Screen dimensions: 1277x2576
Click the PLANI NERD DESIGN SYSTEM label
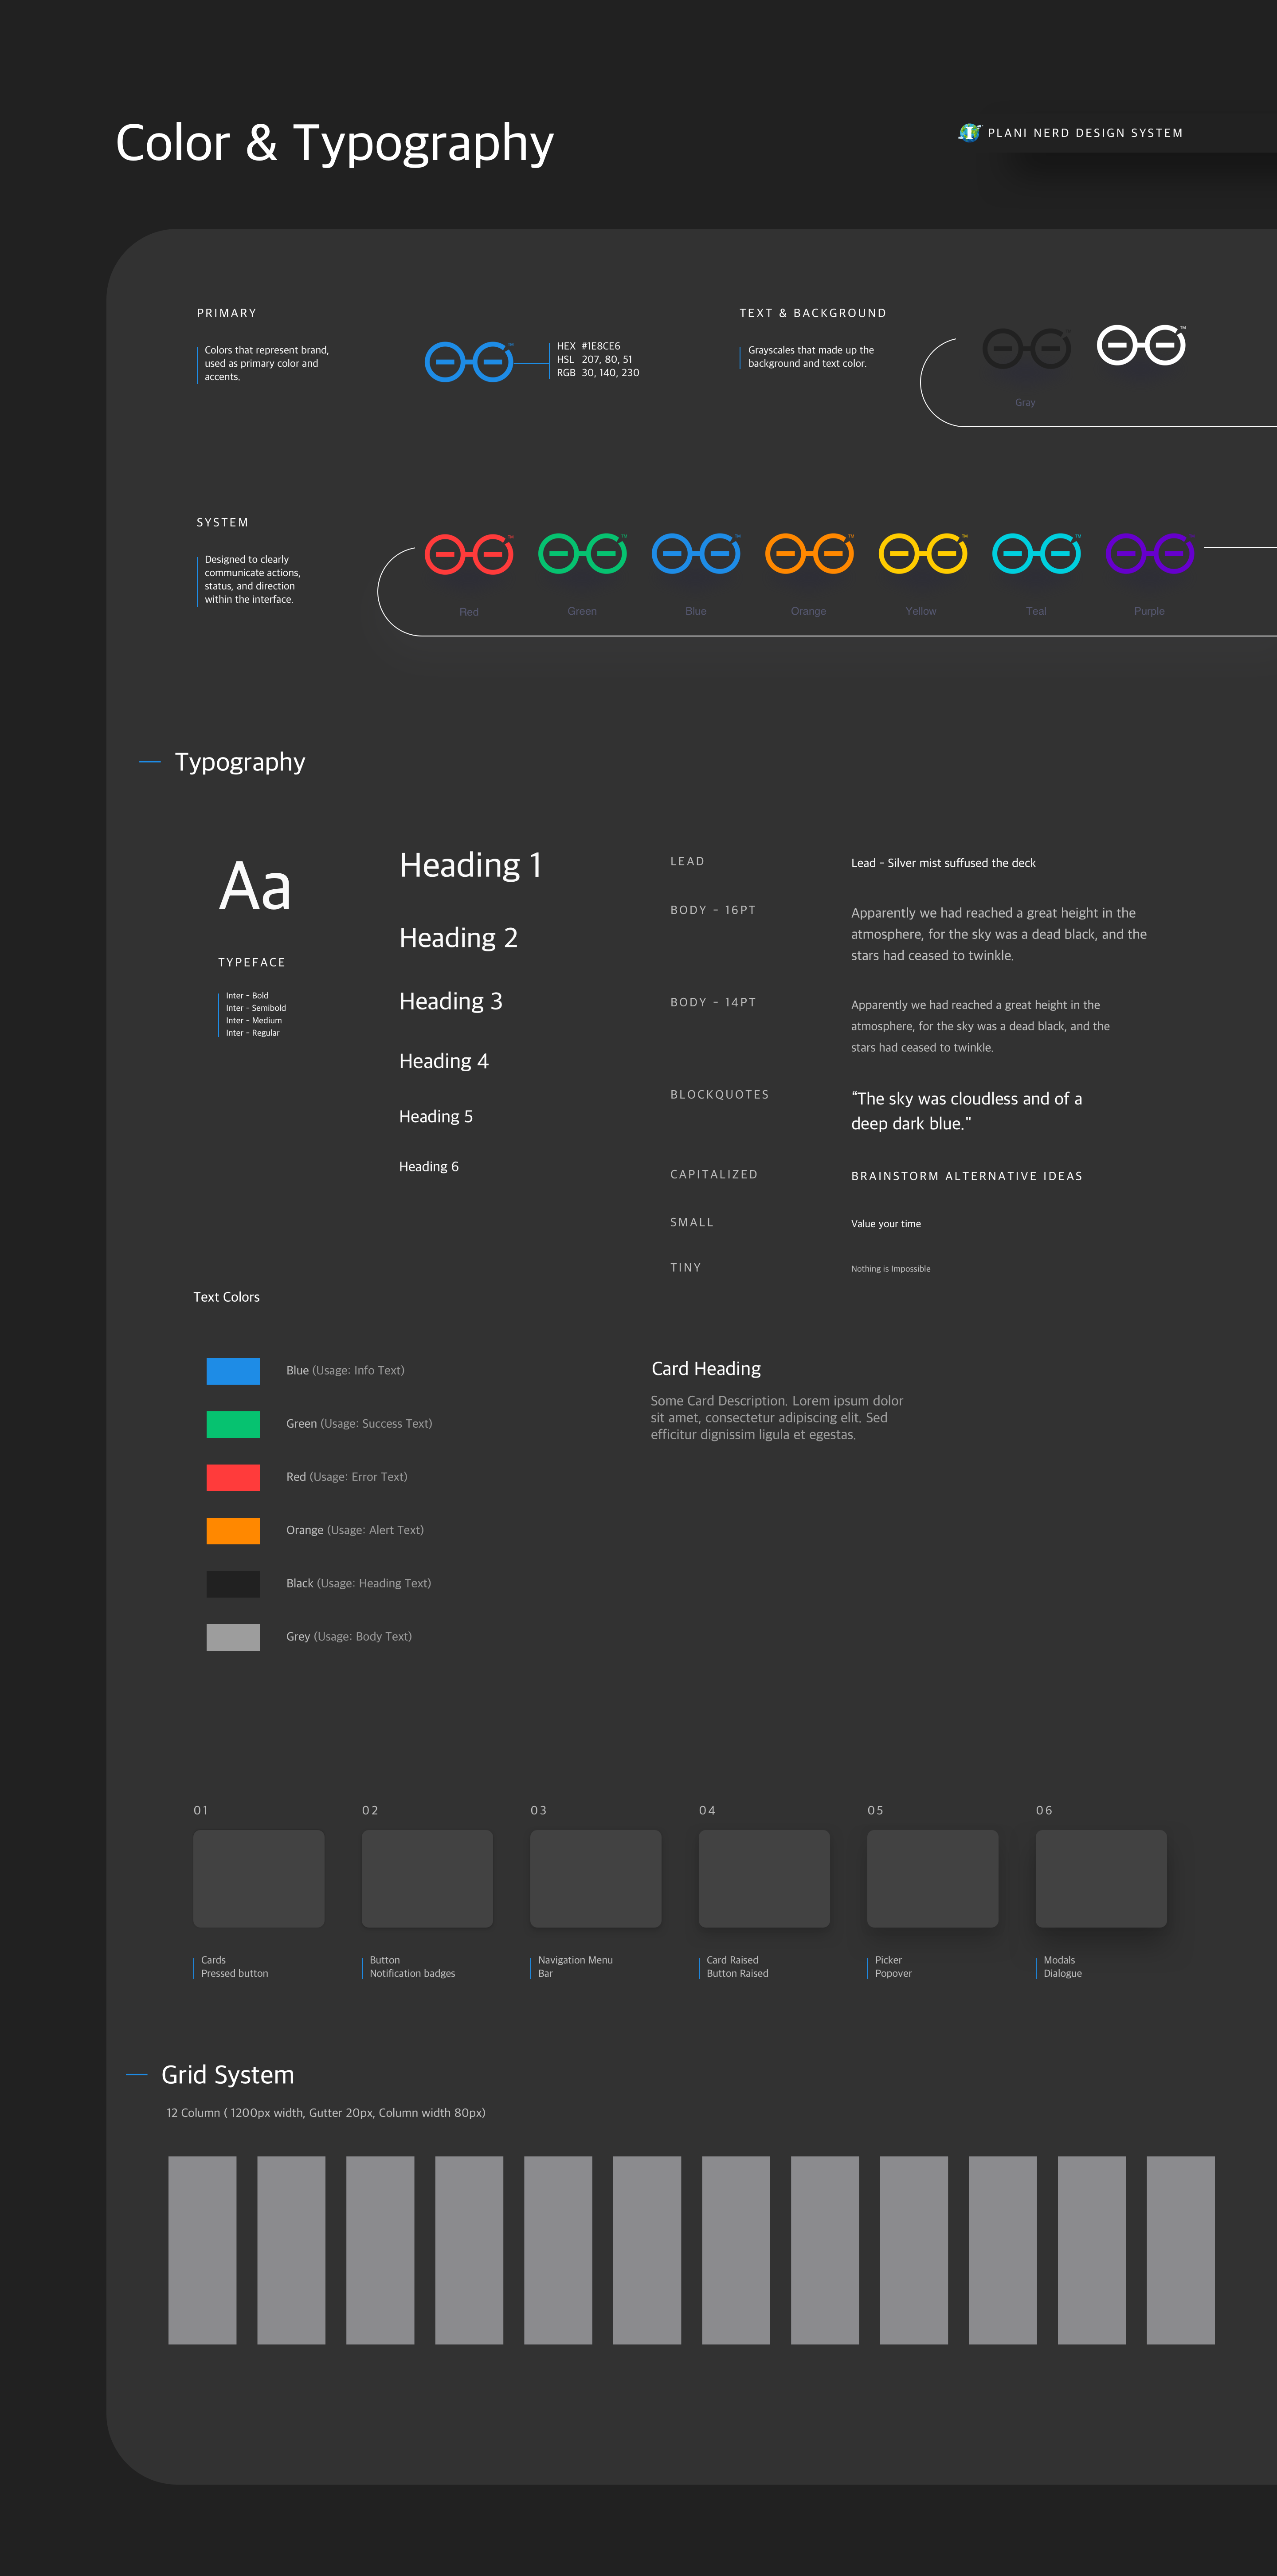tap(1085, 133)
